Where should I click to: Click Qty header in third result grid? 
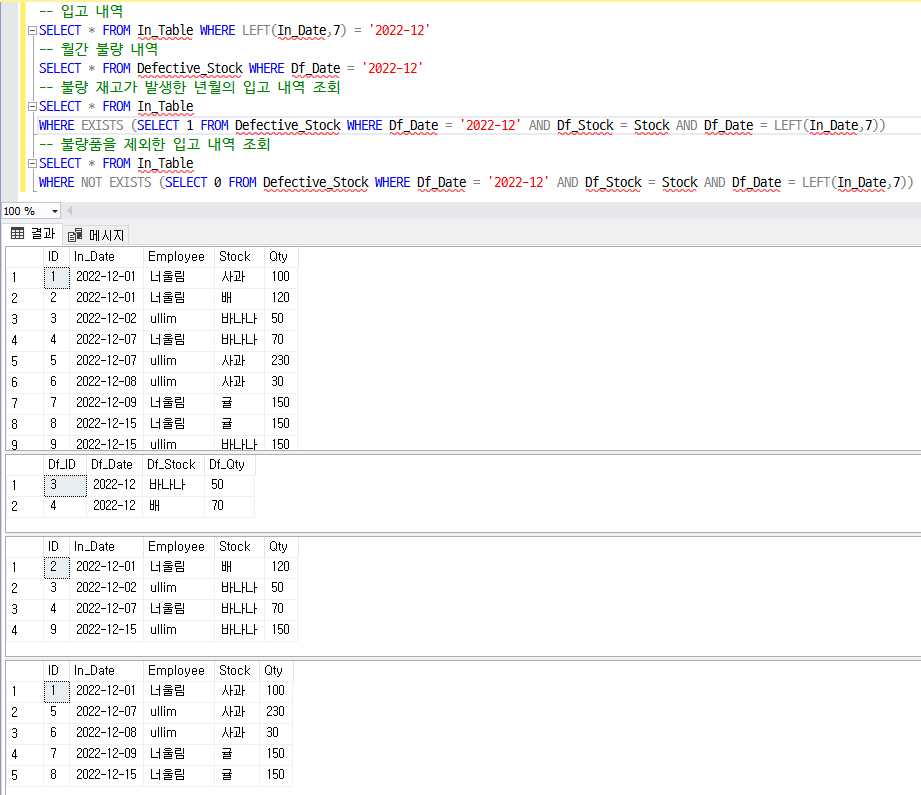coord(280,547)
